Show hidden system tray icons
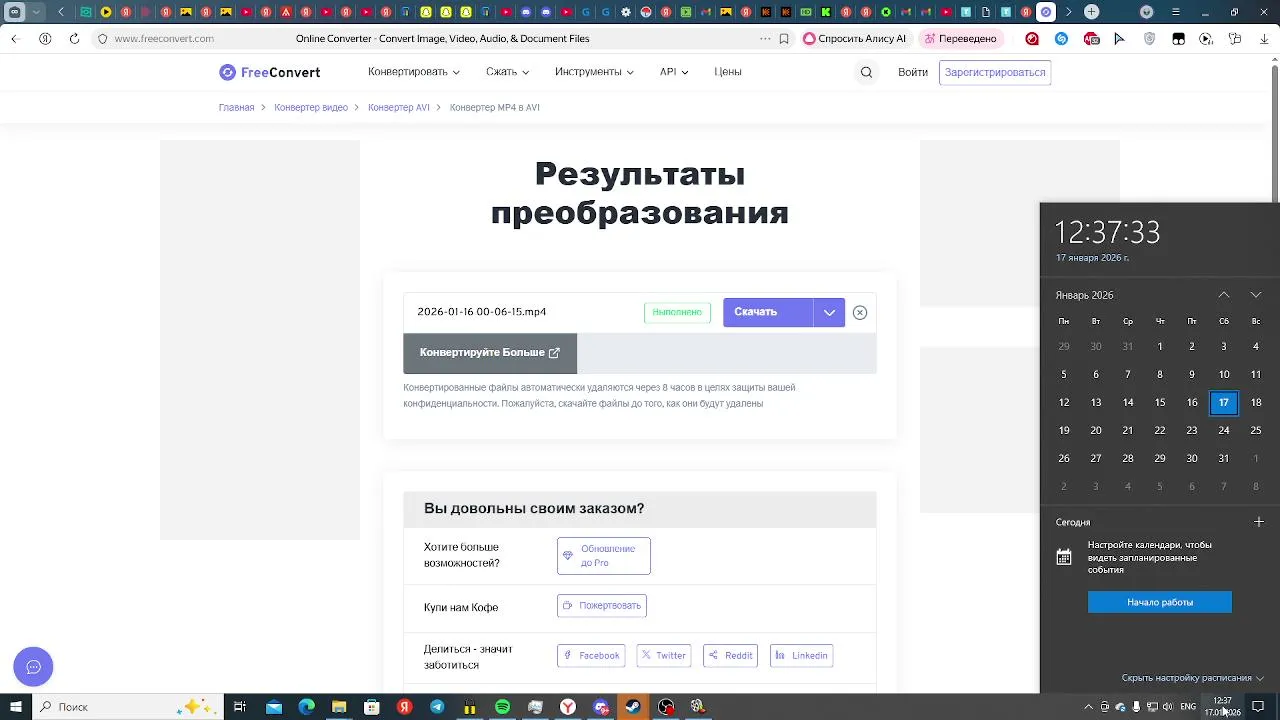 (1088, 707)
